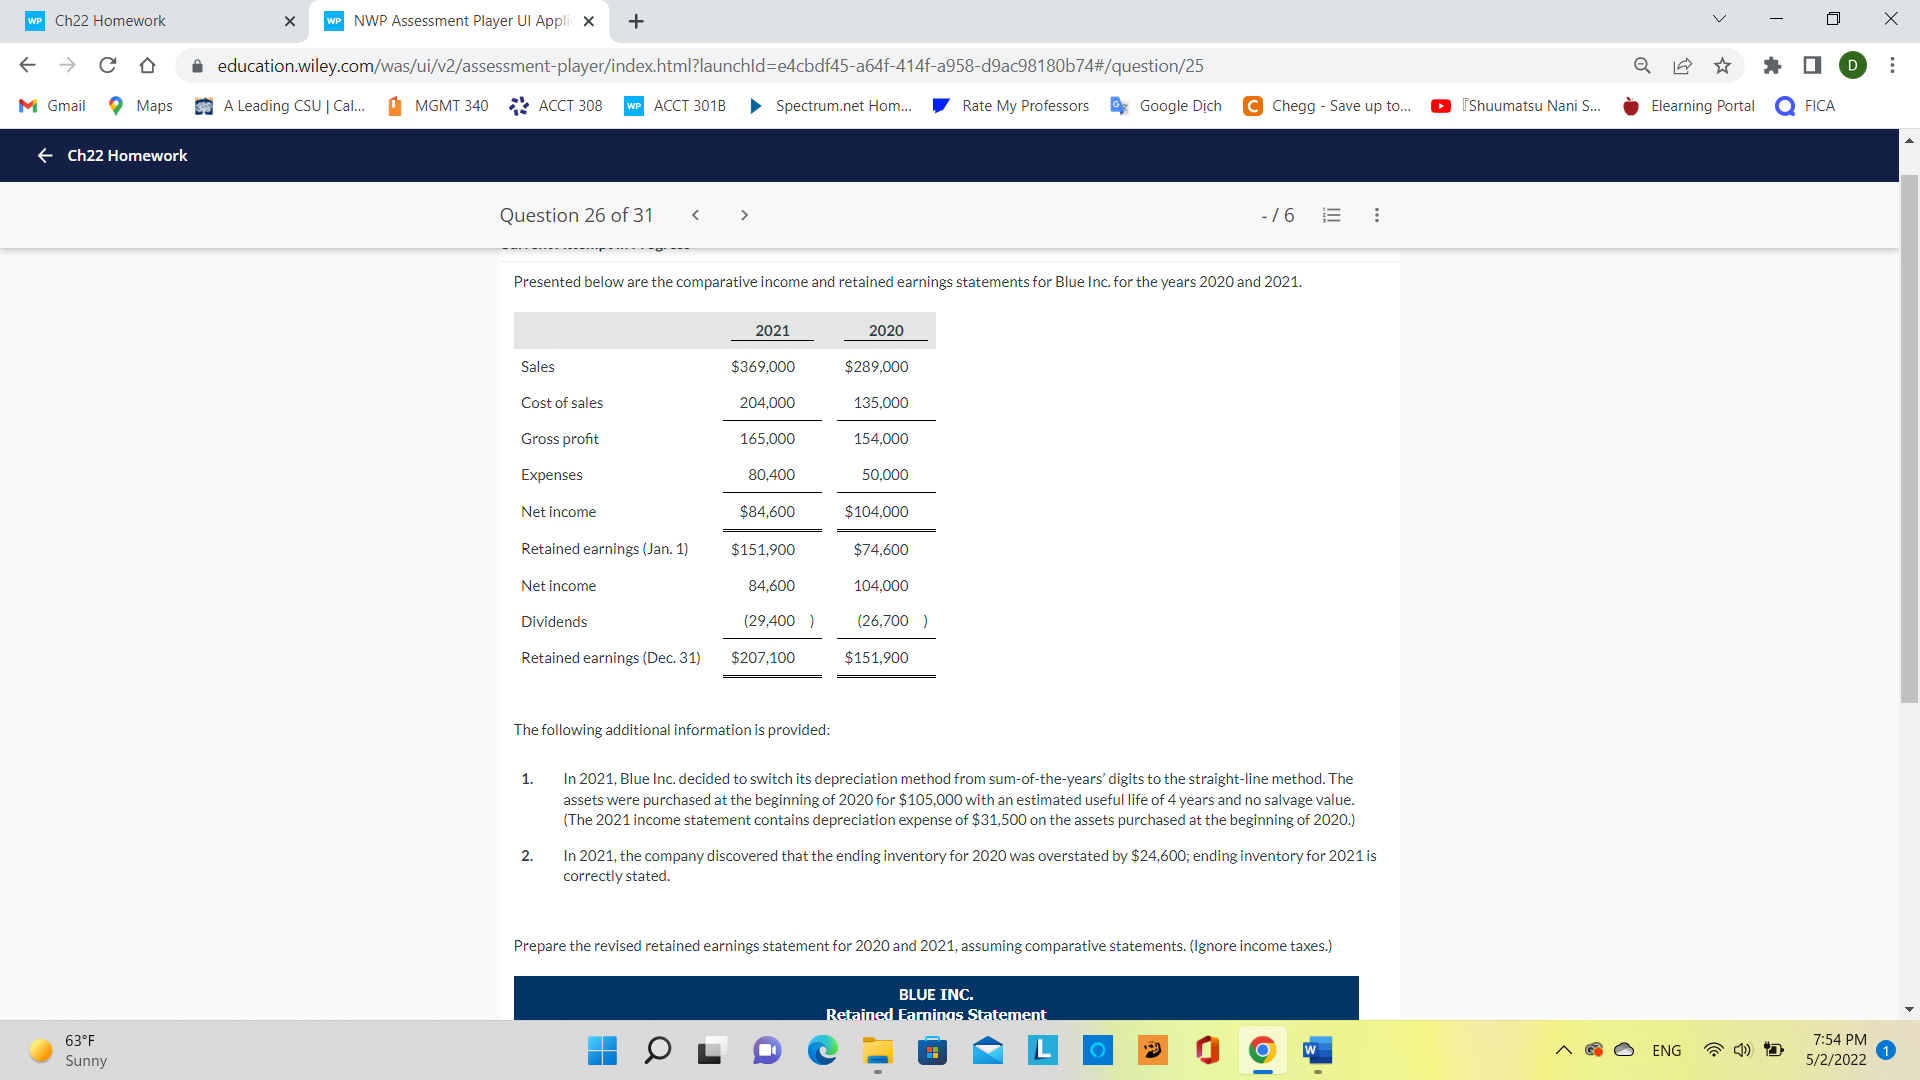Viewport: 1920px width, 1080px height.
Task: Reload the page using the refresh icon
Action: [108, 65]
